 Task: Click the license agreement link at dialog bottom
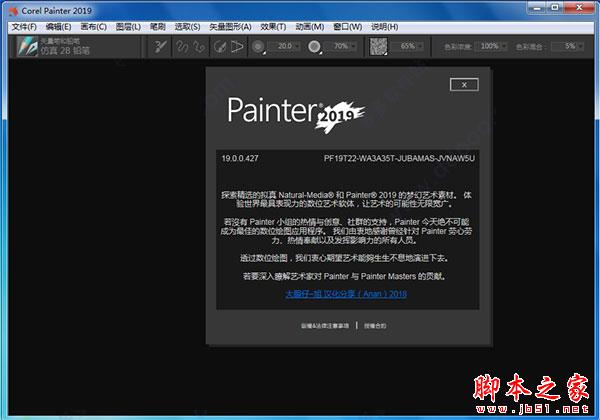coord(375,326)
